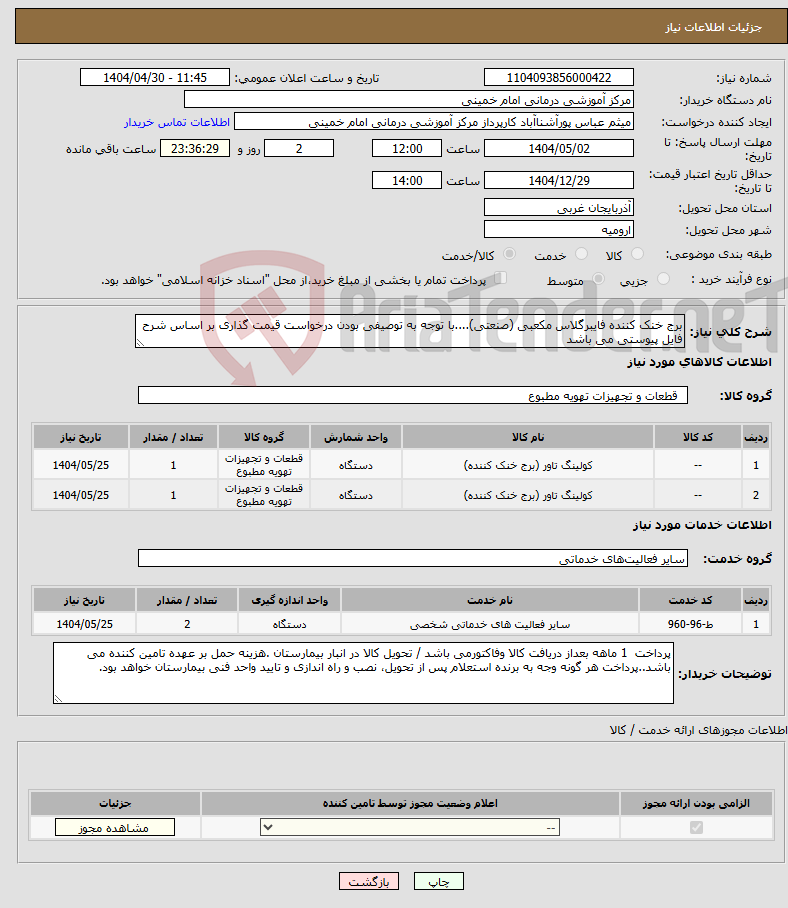This screenshot has height=908, width=788.
Task: Click the نام کالا column header
Action: click(x=528, y=437)
